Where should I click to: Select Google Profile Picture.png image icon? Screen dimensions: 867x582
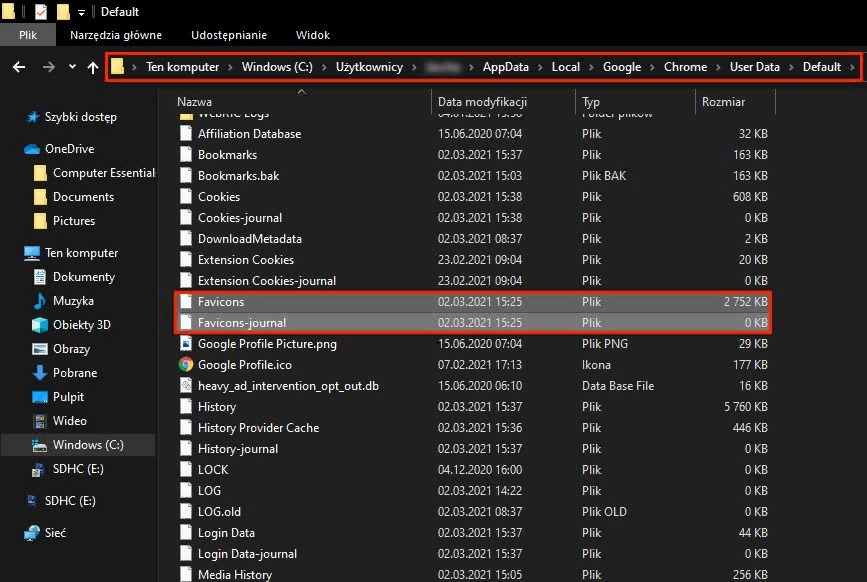click(x=186, y=344)
